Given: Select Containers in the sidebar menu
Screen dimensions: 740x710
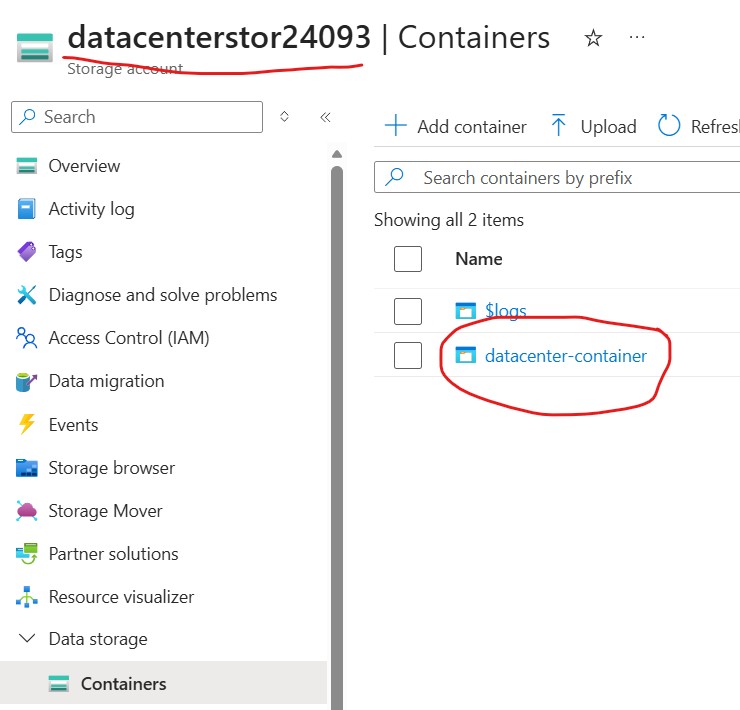Looking at the screenshot, I should [123, 684].
